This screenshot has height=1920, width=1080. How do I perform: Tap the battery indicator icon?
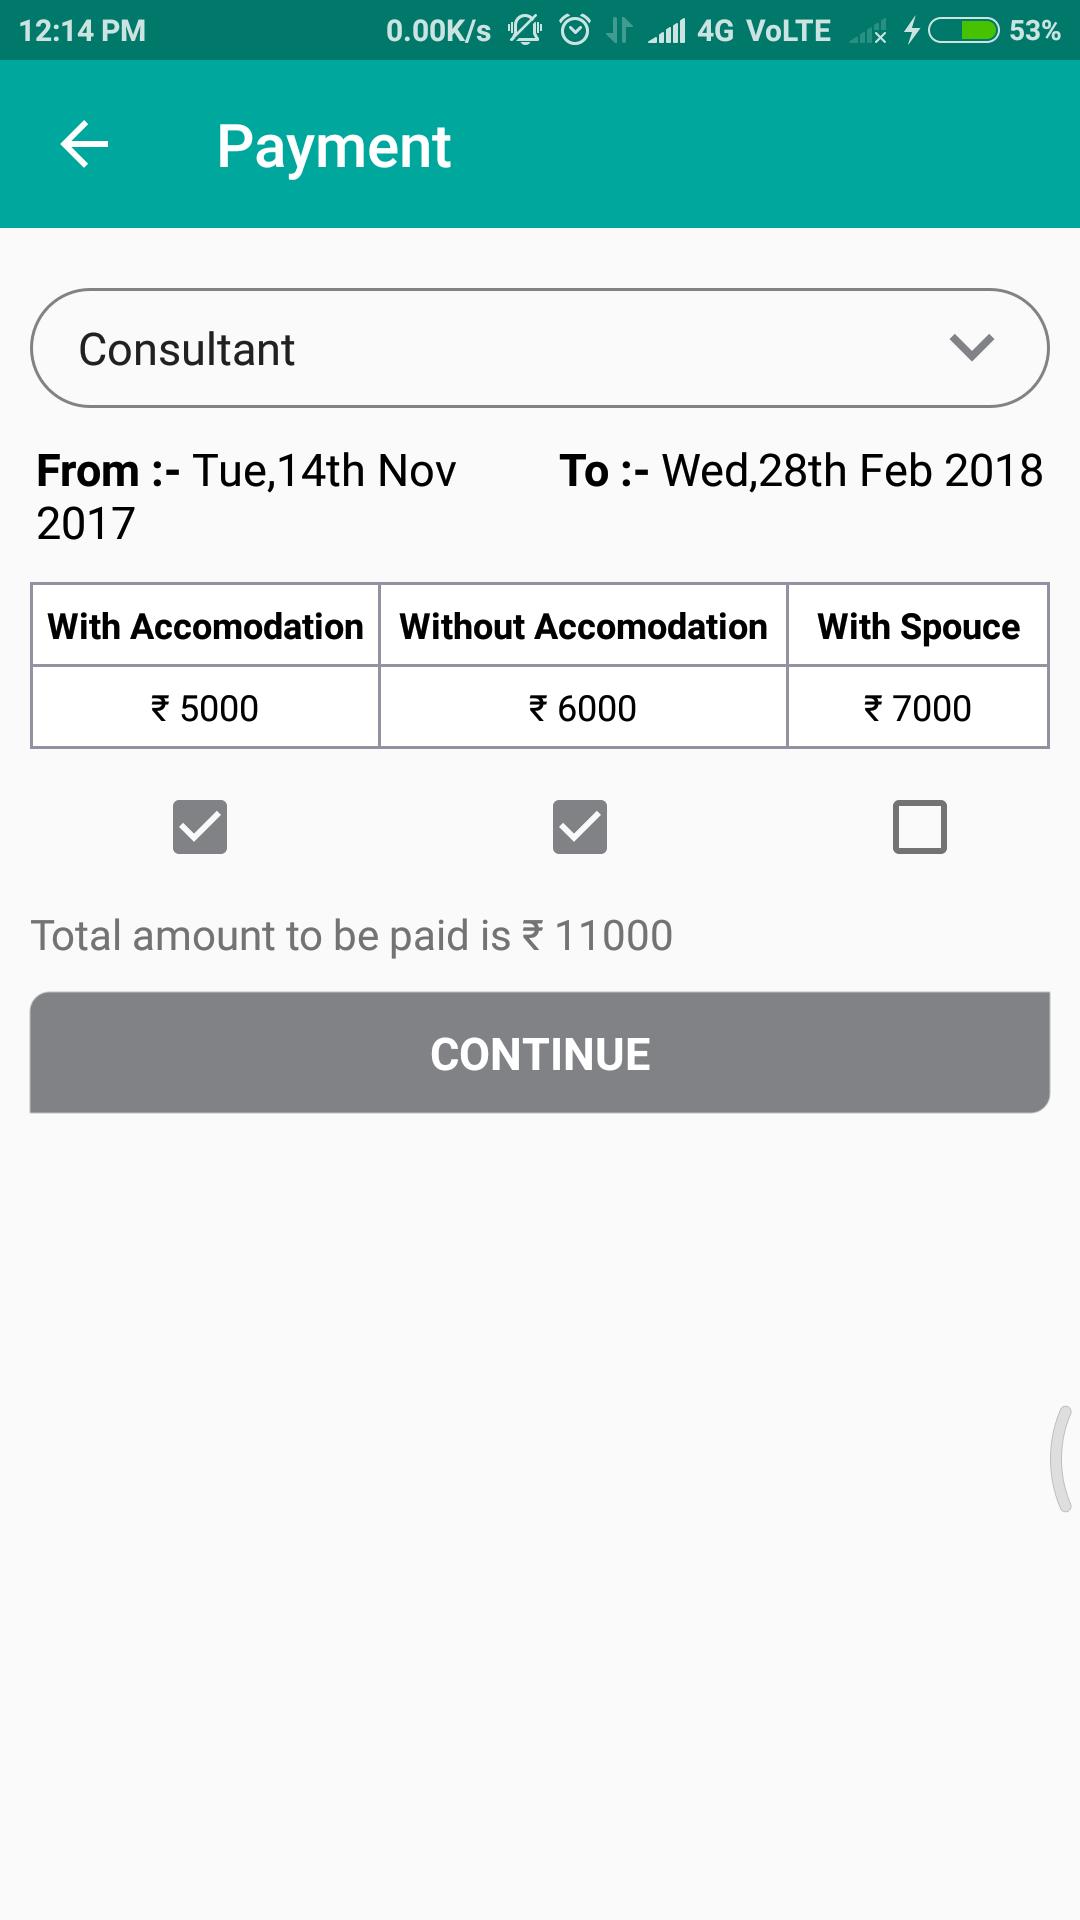(x=963, y=30)
